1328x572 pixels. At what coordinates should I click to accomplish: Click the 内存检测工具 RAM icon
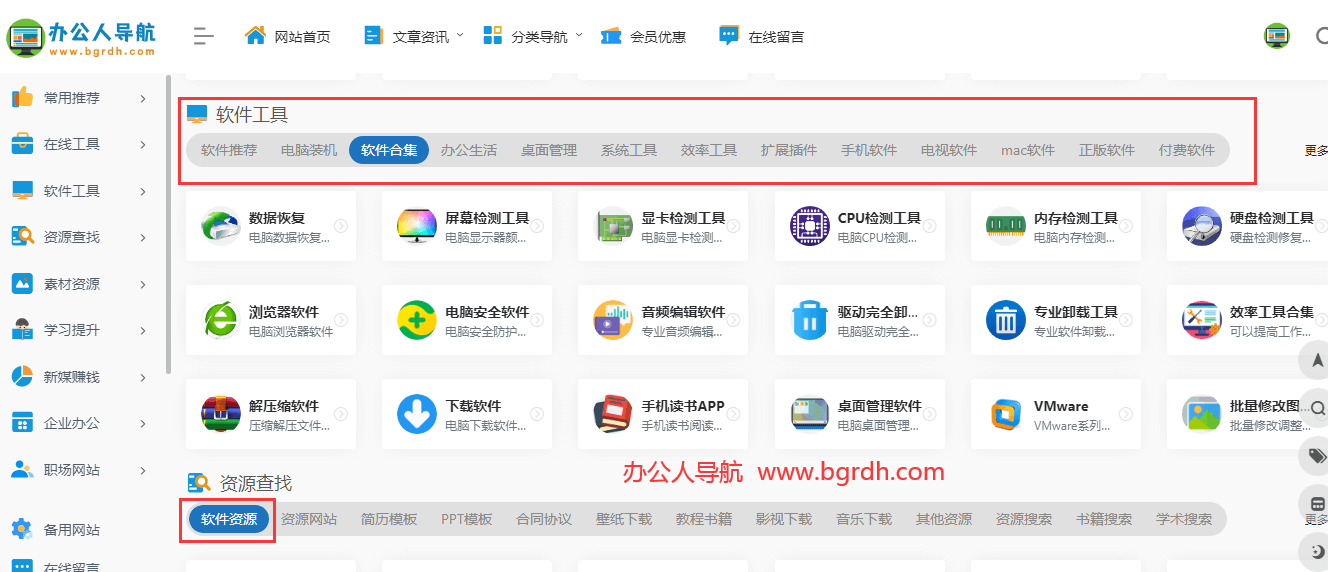(1006, 227)
